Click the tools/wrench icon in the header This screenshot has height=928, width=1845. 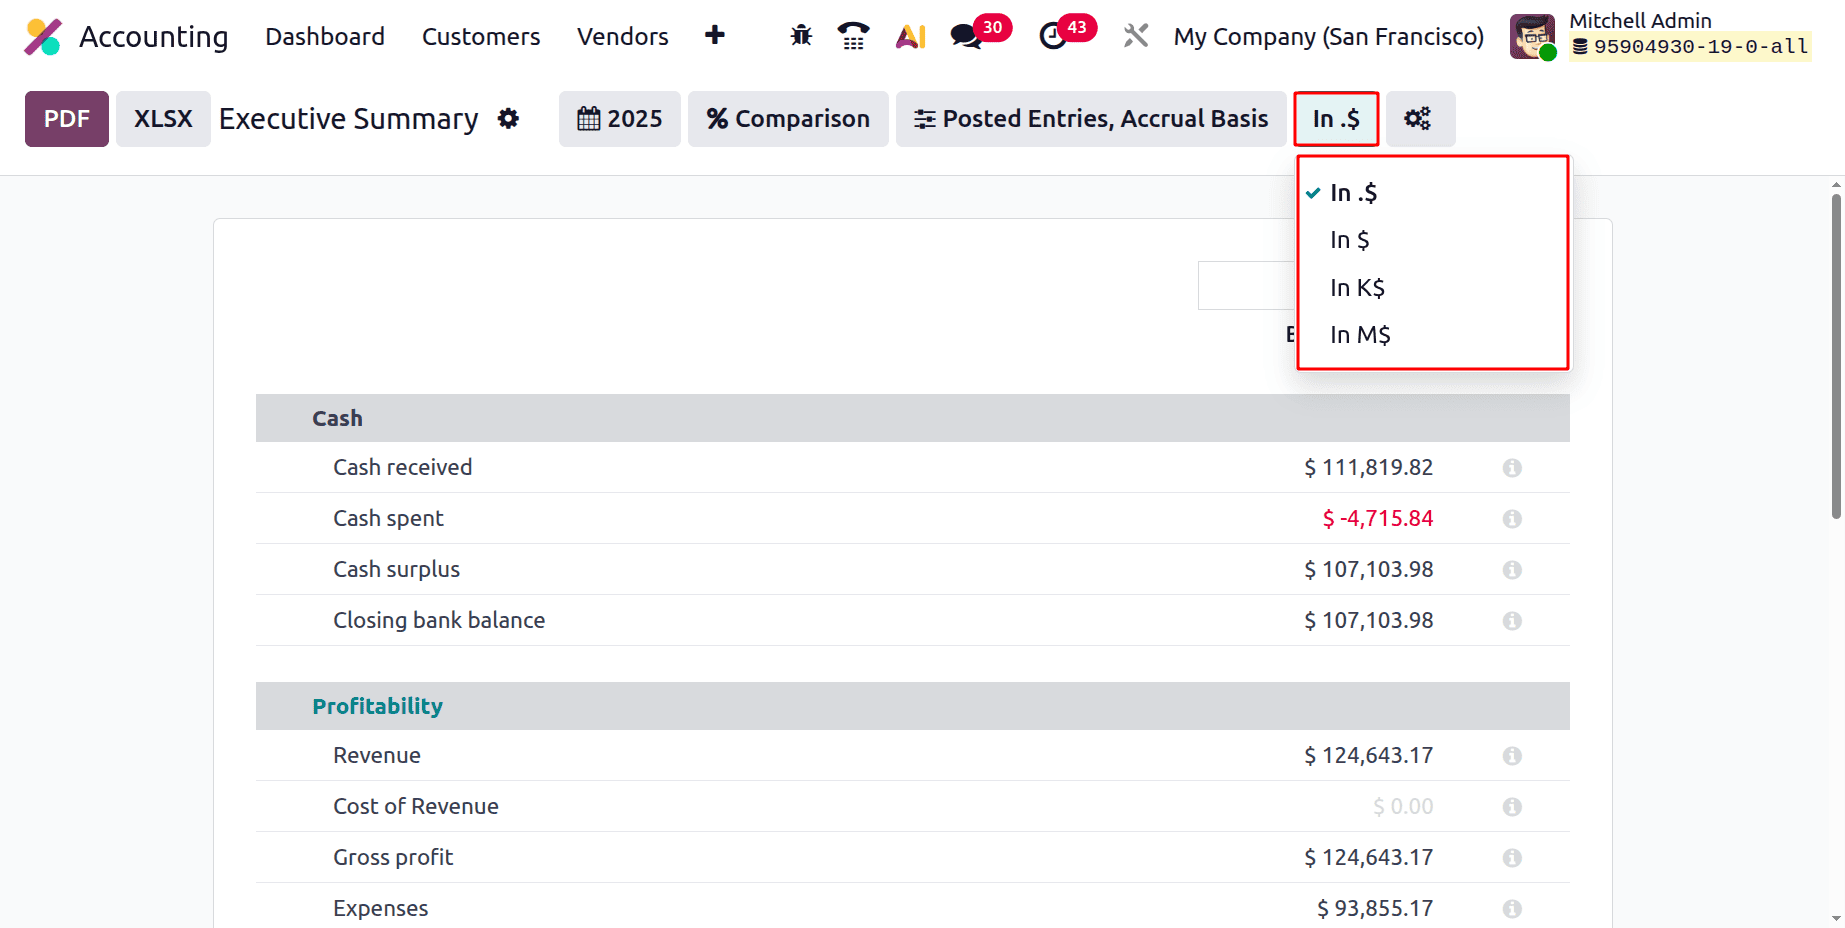click(1135, 36)
